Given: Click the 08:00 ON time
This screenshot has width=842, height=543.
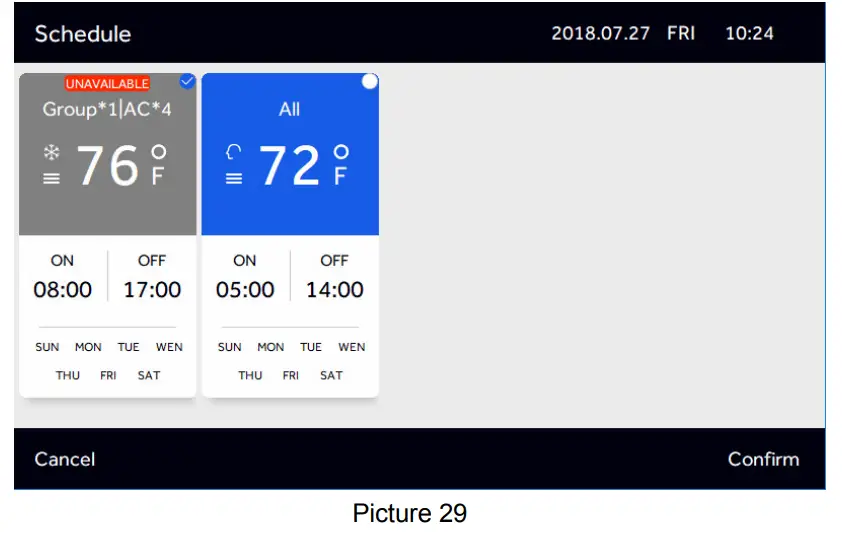Looking at the screenshot, I should point(62,290).
